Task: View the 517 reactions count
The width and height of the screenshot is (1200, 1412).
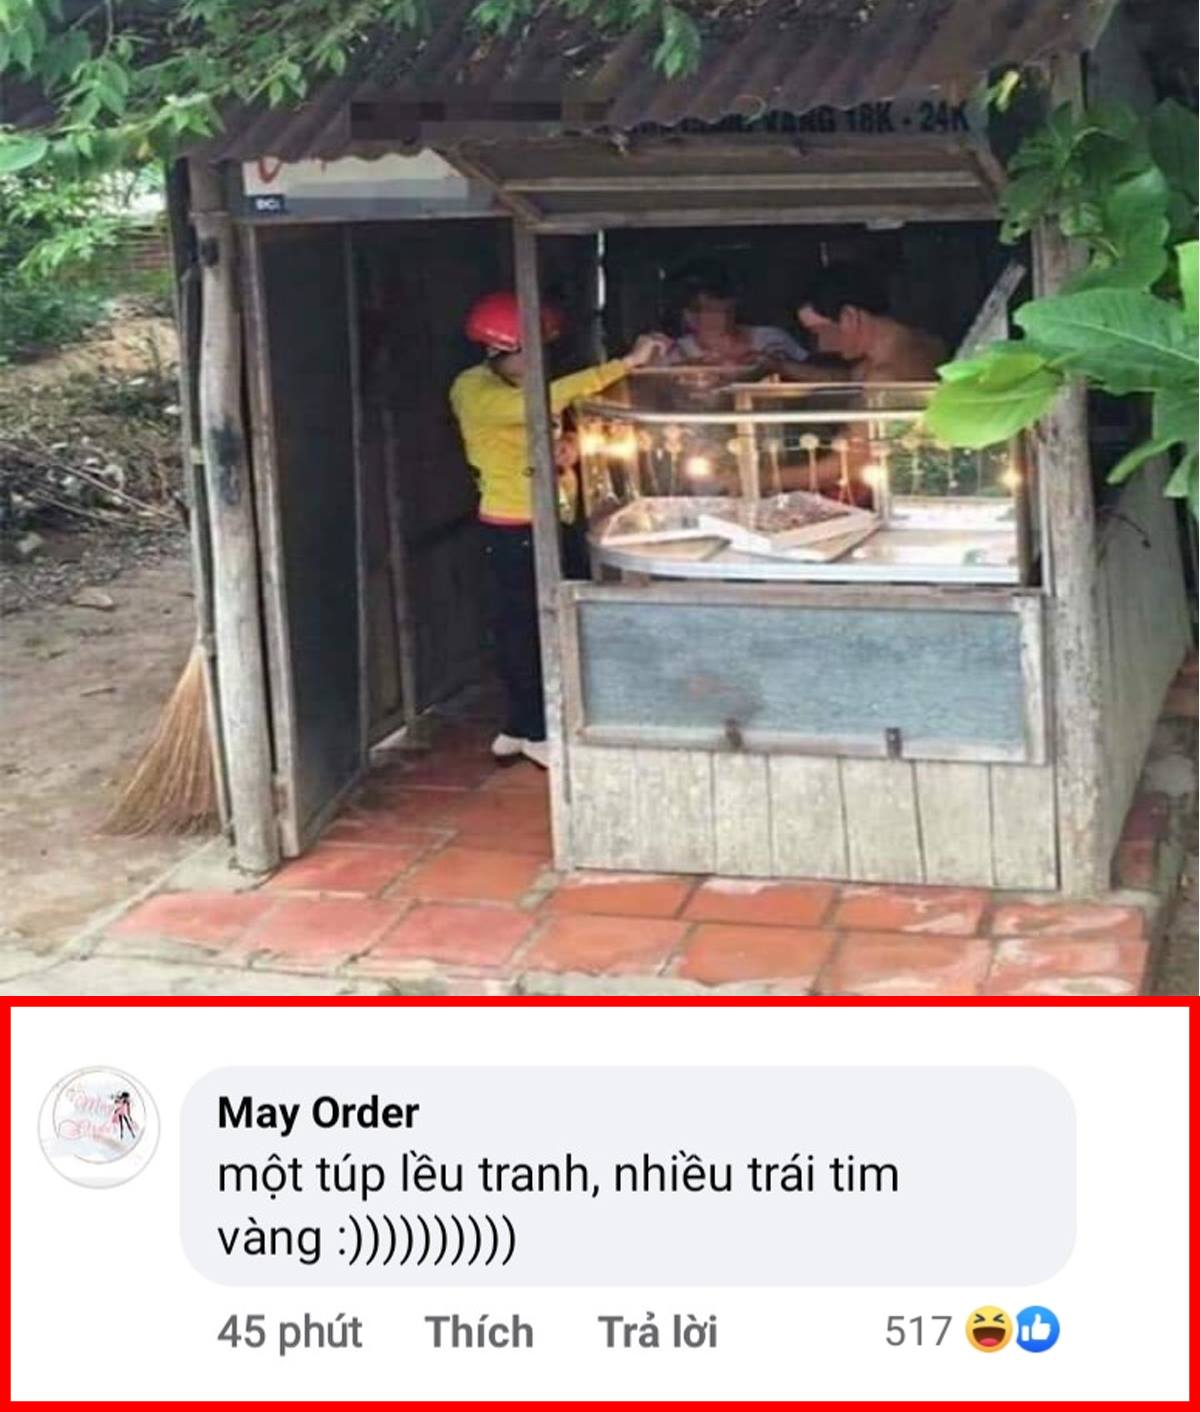Action: coord(918,1332)
